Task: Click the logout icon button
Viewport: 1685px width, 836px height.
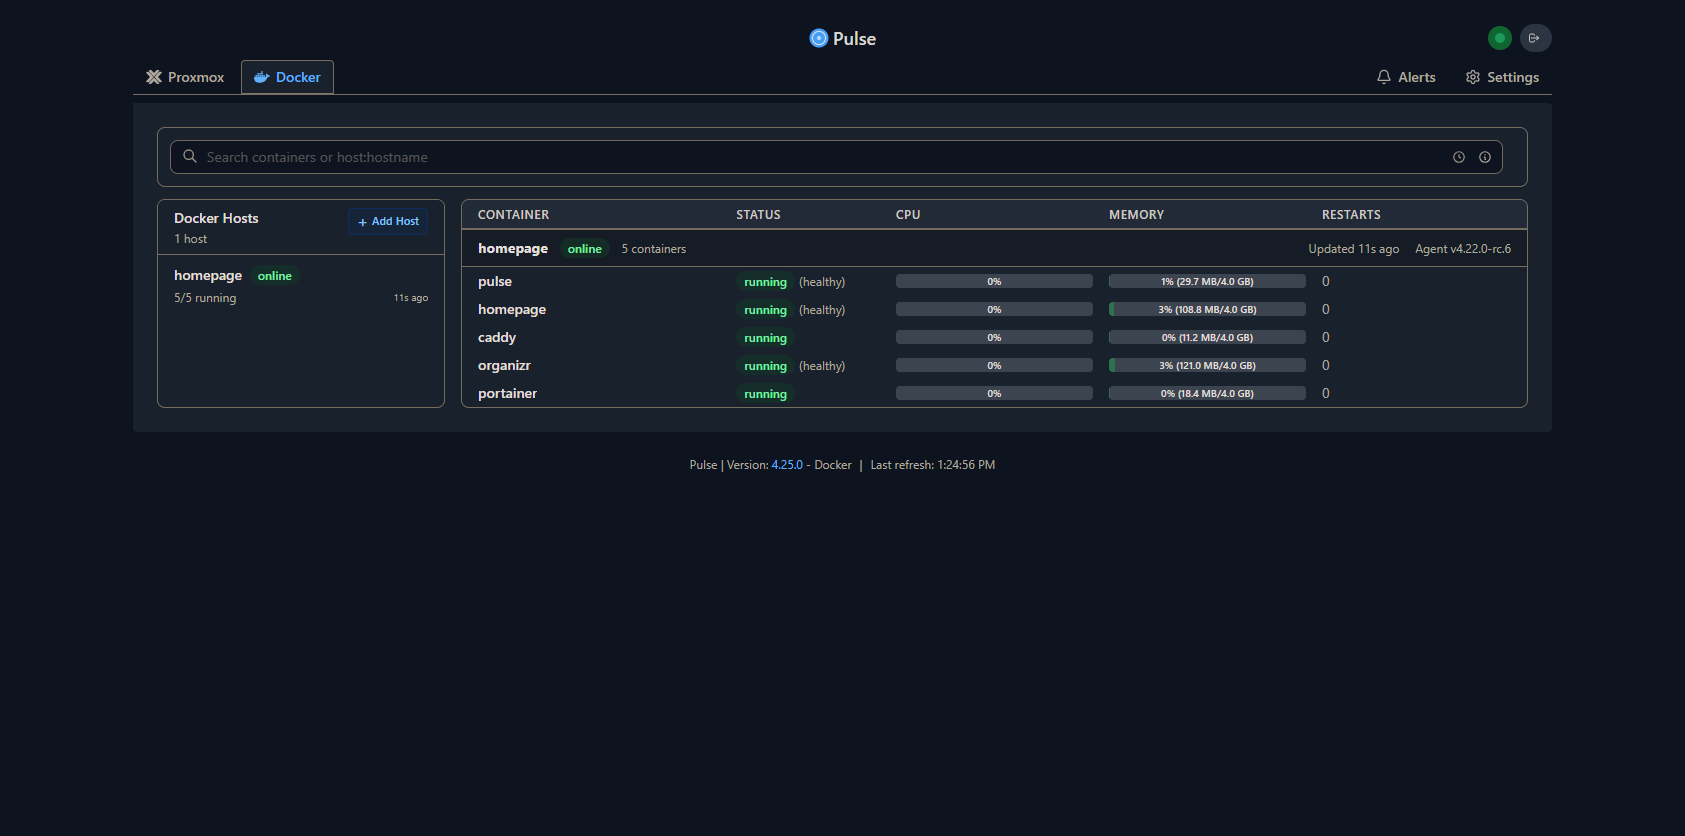Action: point(1535,38)
